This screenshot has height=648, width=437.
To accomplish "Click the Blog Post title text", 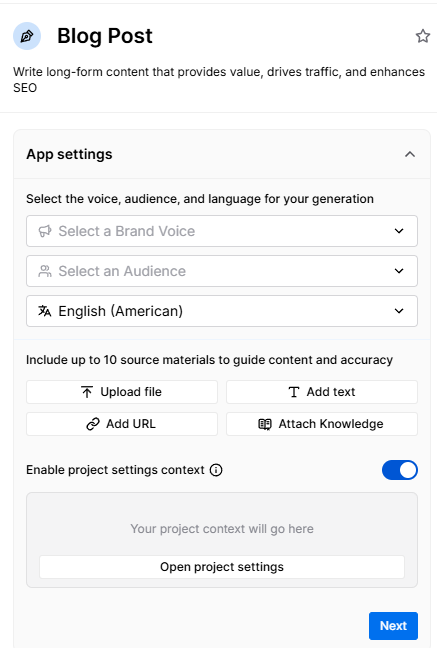I will click(105, 36).
